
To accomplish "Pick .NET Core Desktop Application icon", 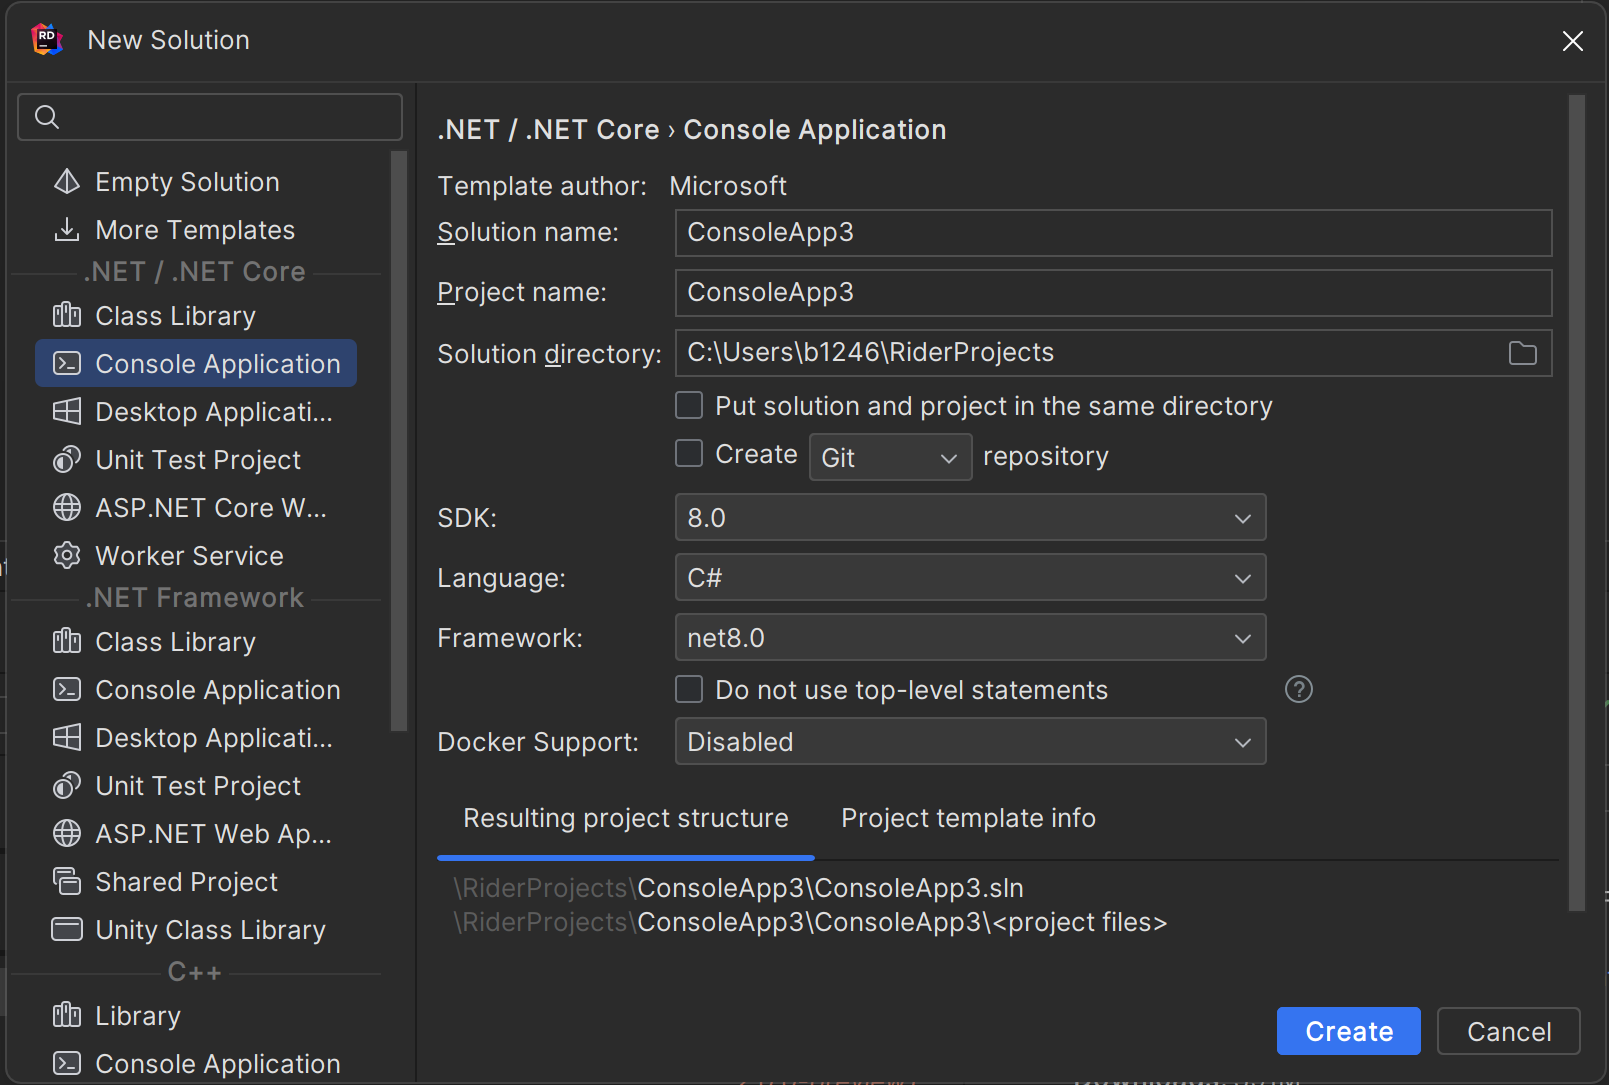I will coord(67,412).
